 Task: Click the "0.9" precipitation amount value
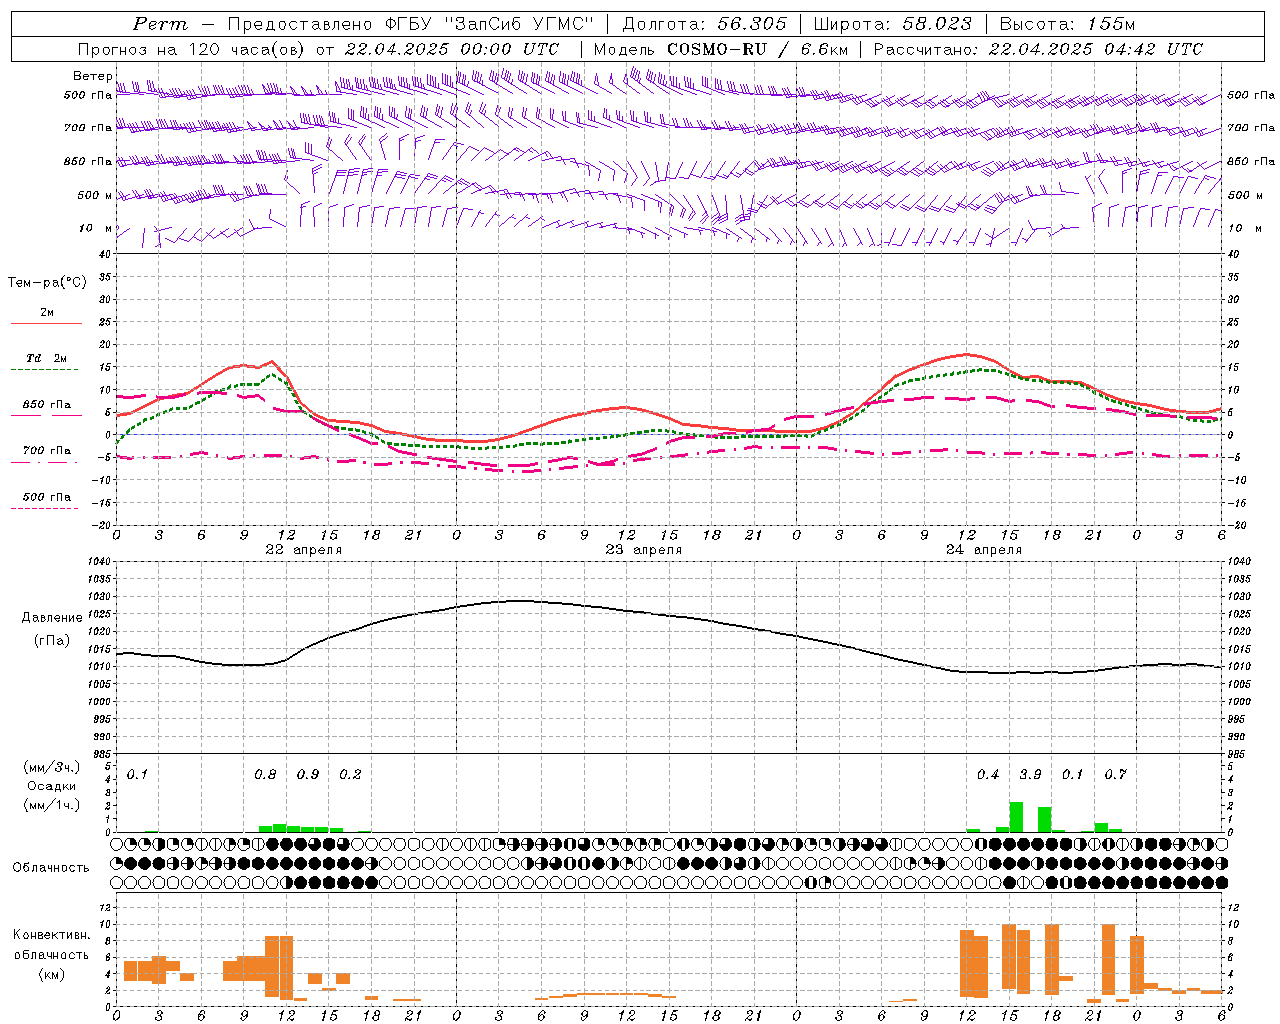click(308, 774)
